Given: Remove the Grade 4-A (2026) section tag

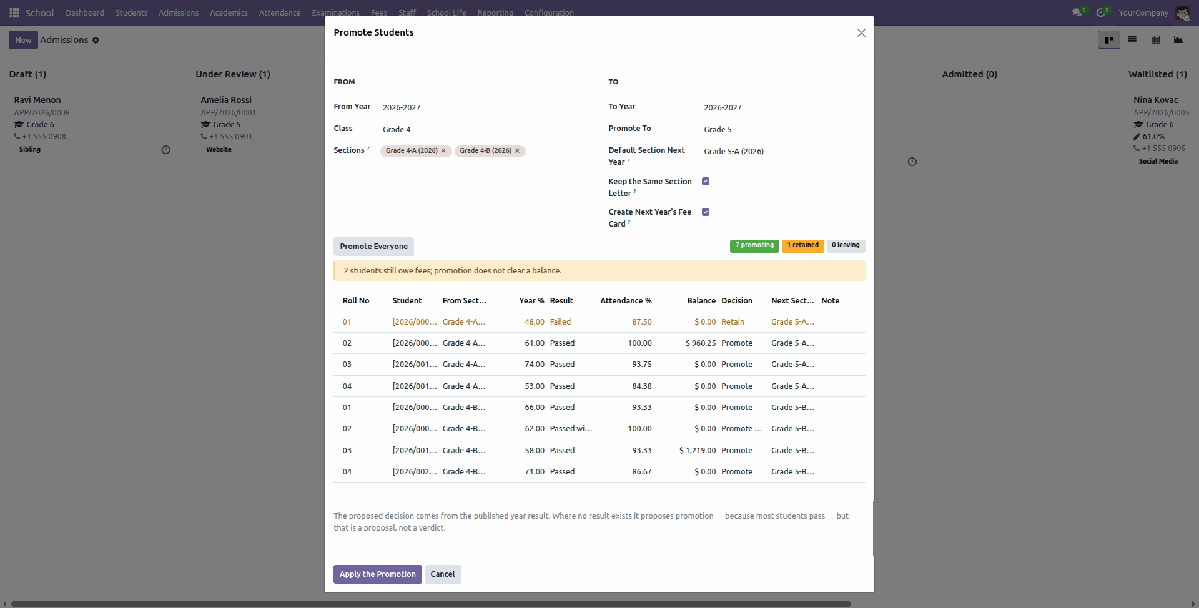Looking at the screenshot, I should (x=444, y=151).
